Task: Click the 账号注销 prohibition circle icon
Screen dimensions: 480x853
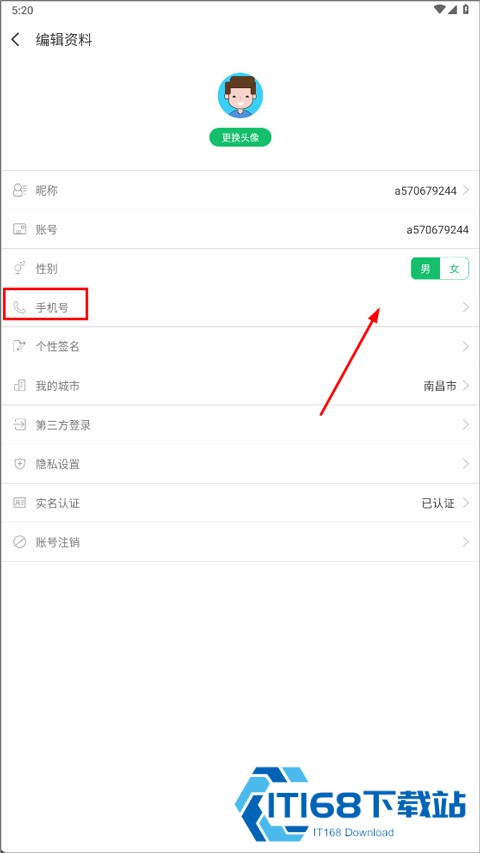Action: tap(20, 542)
